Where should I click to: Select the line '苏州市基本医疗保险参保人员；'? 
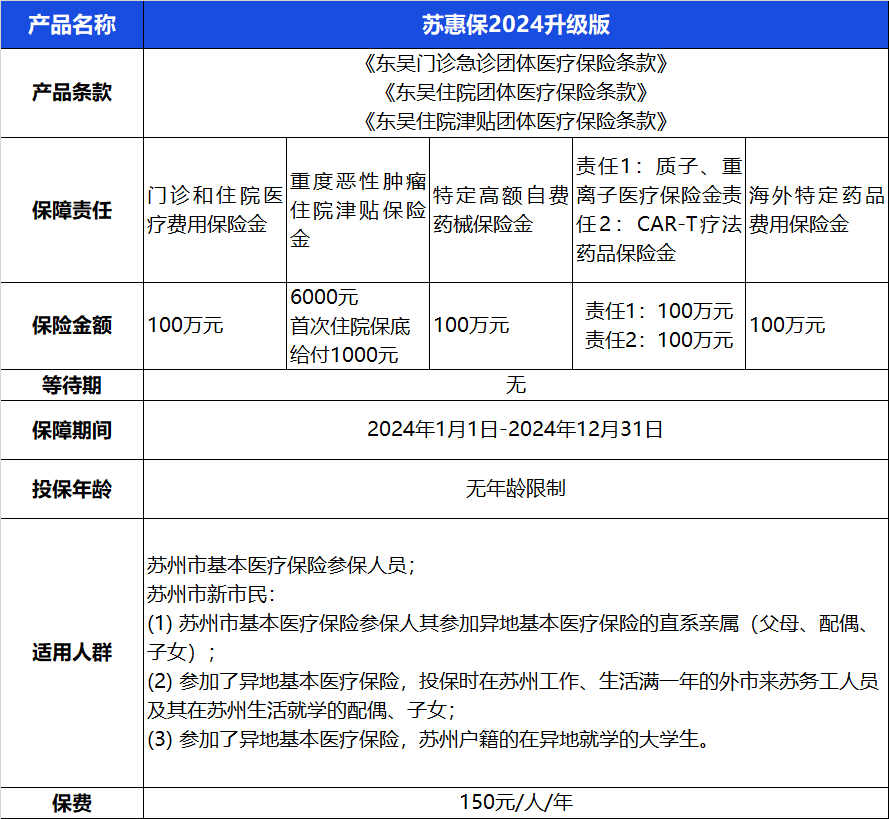point(282,566)
